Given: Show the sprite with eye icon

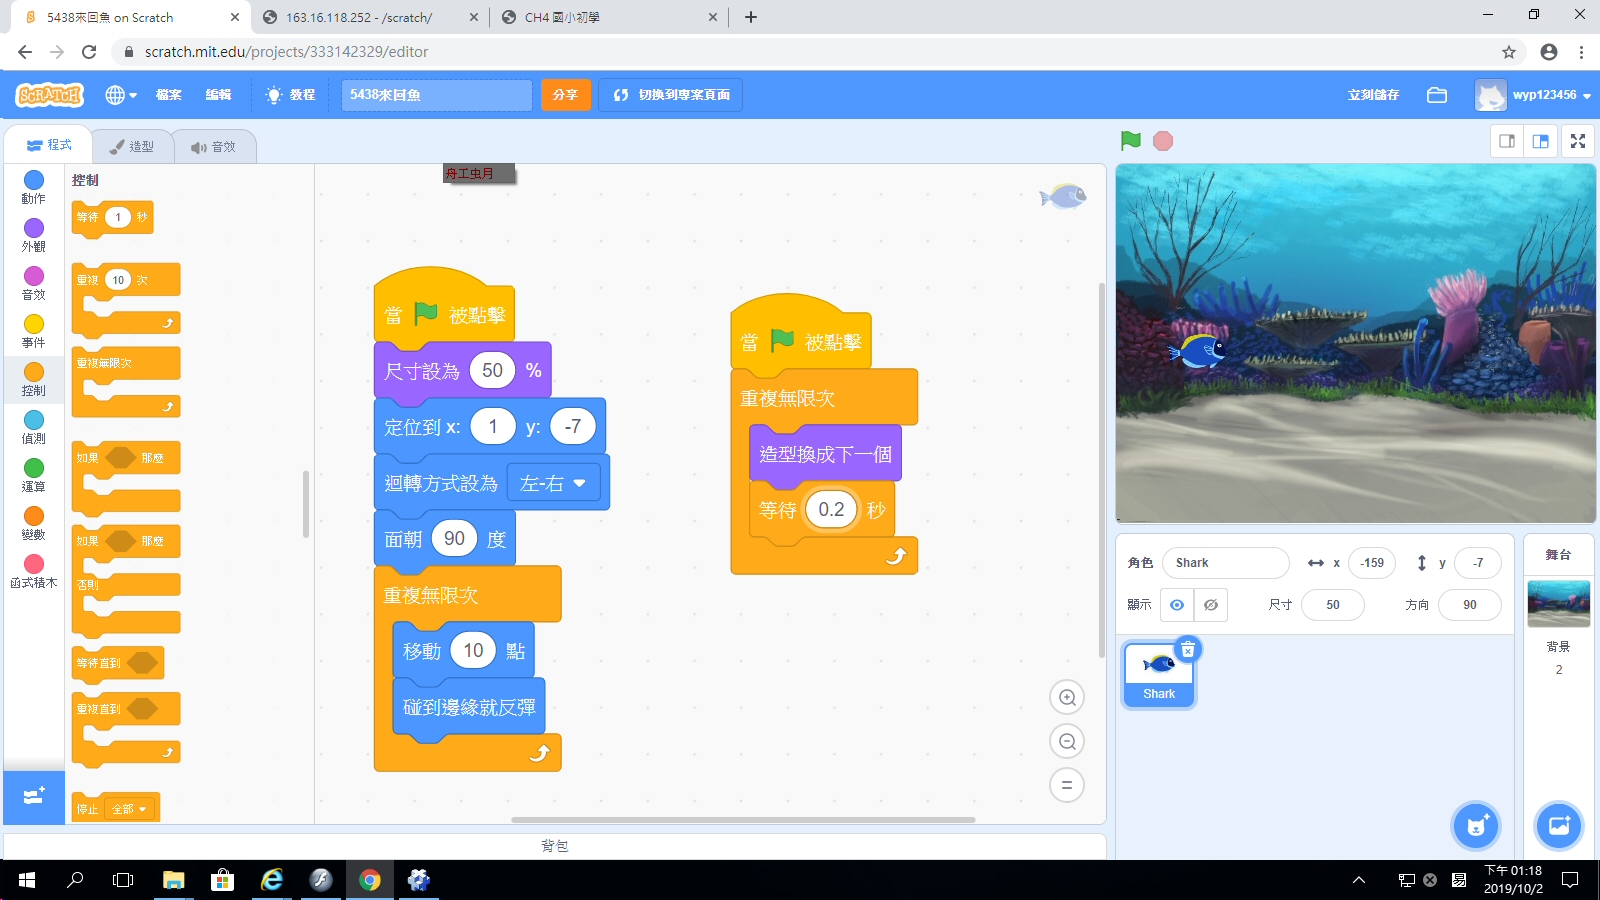Looking at the screenshot, I should 1177,605.
